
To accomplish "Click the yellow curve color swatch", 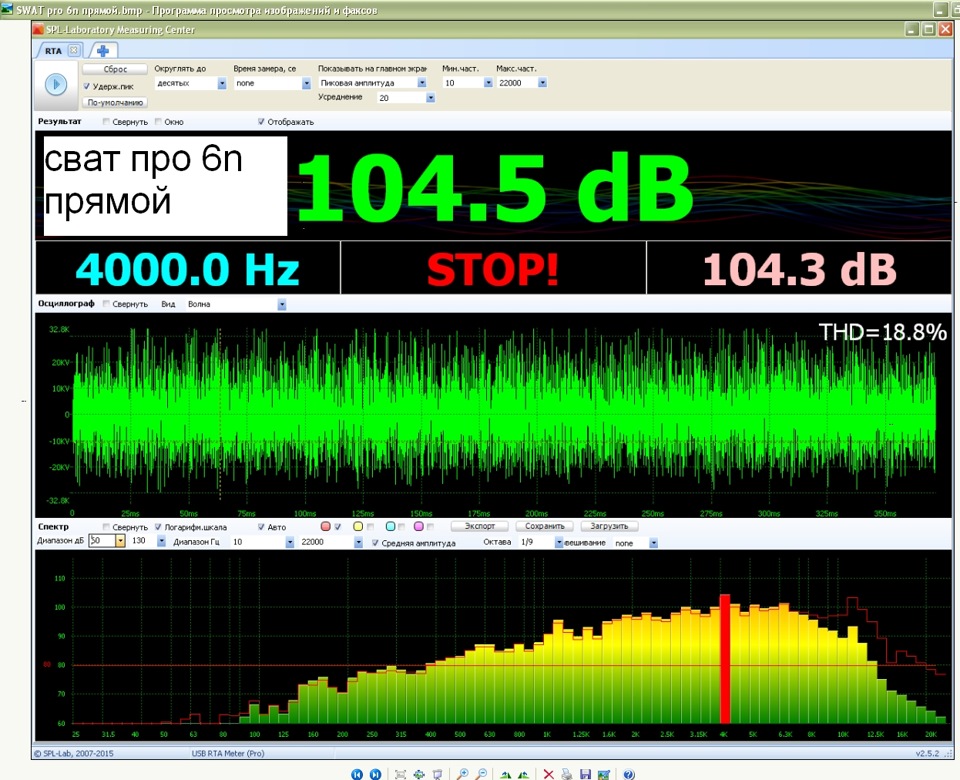I will pos(358,527).
